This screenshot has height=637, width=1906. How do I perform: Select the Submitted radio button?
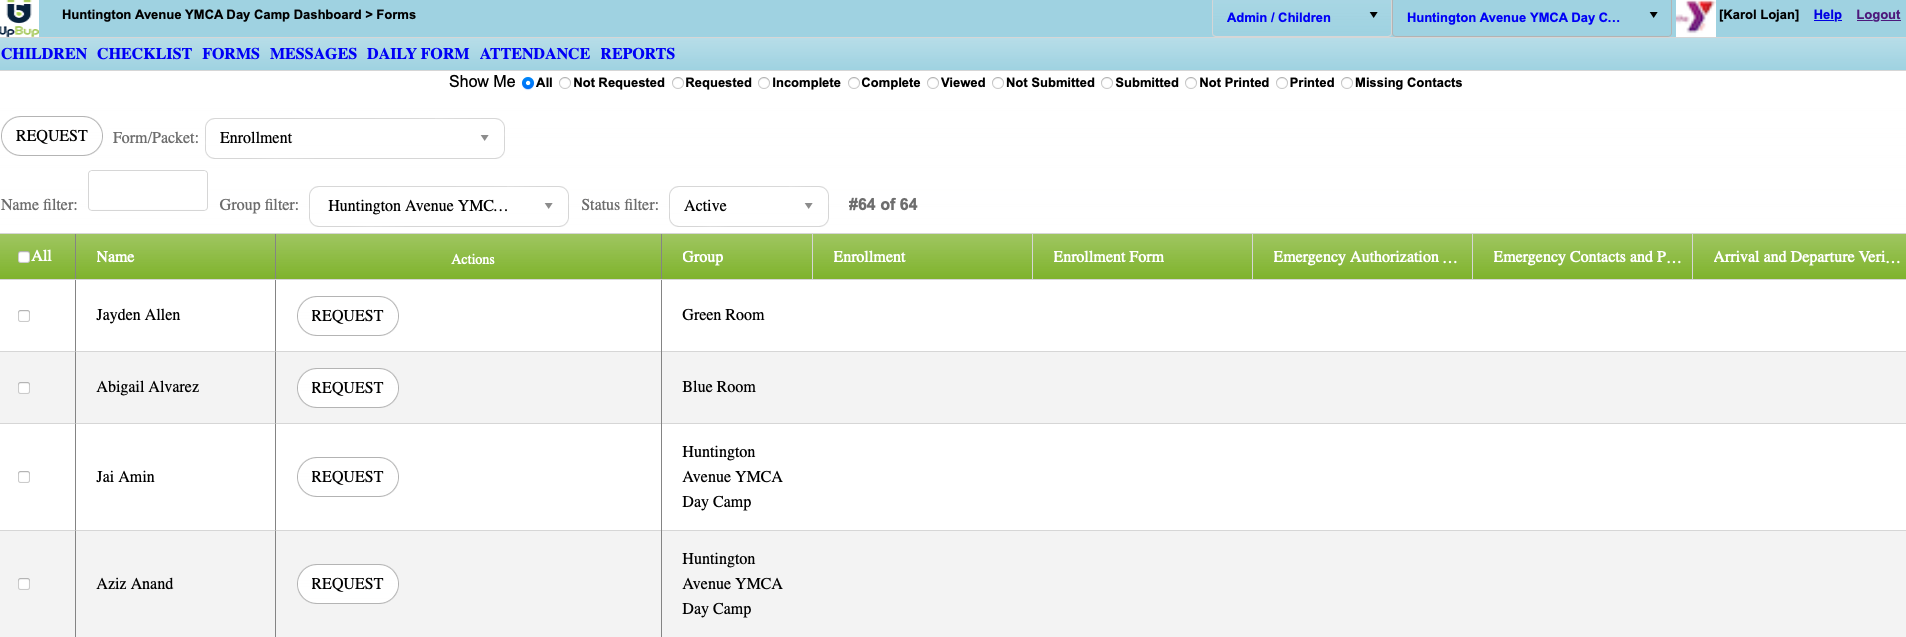point(1107,83)
